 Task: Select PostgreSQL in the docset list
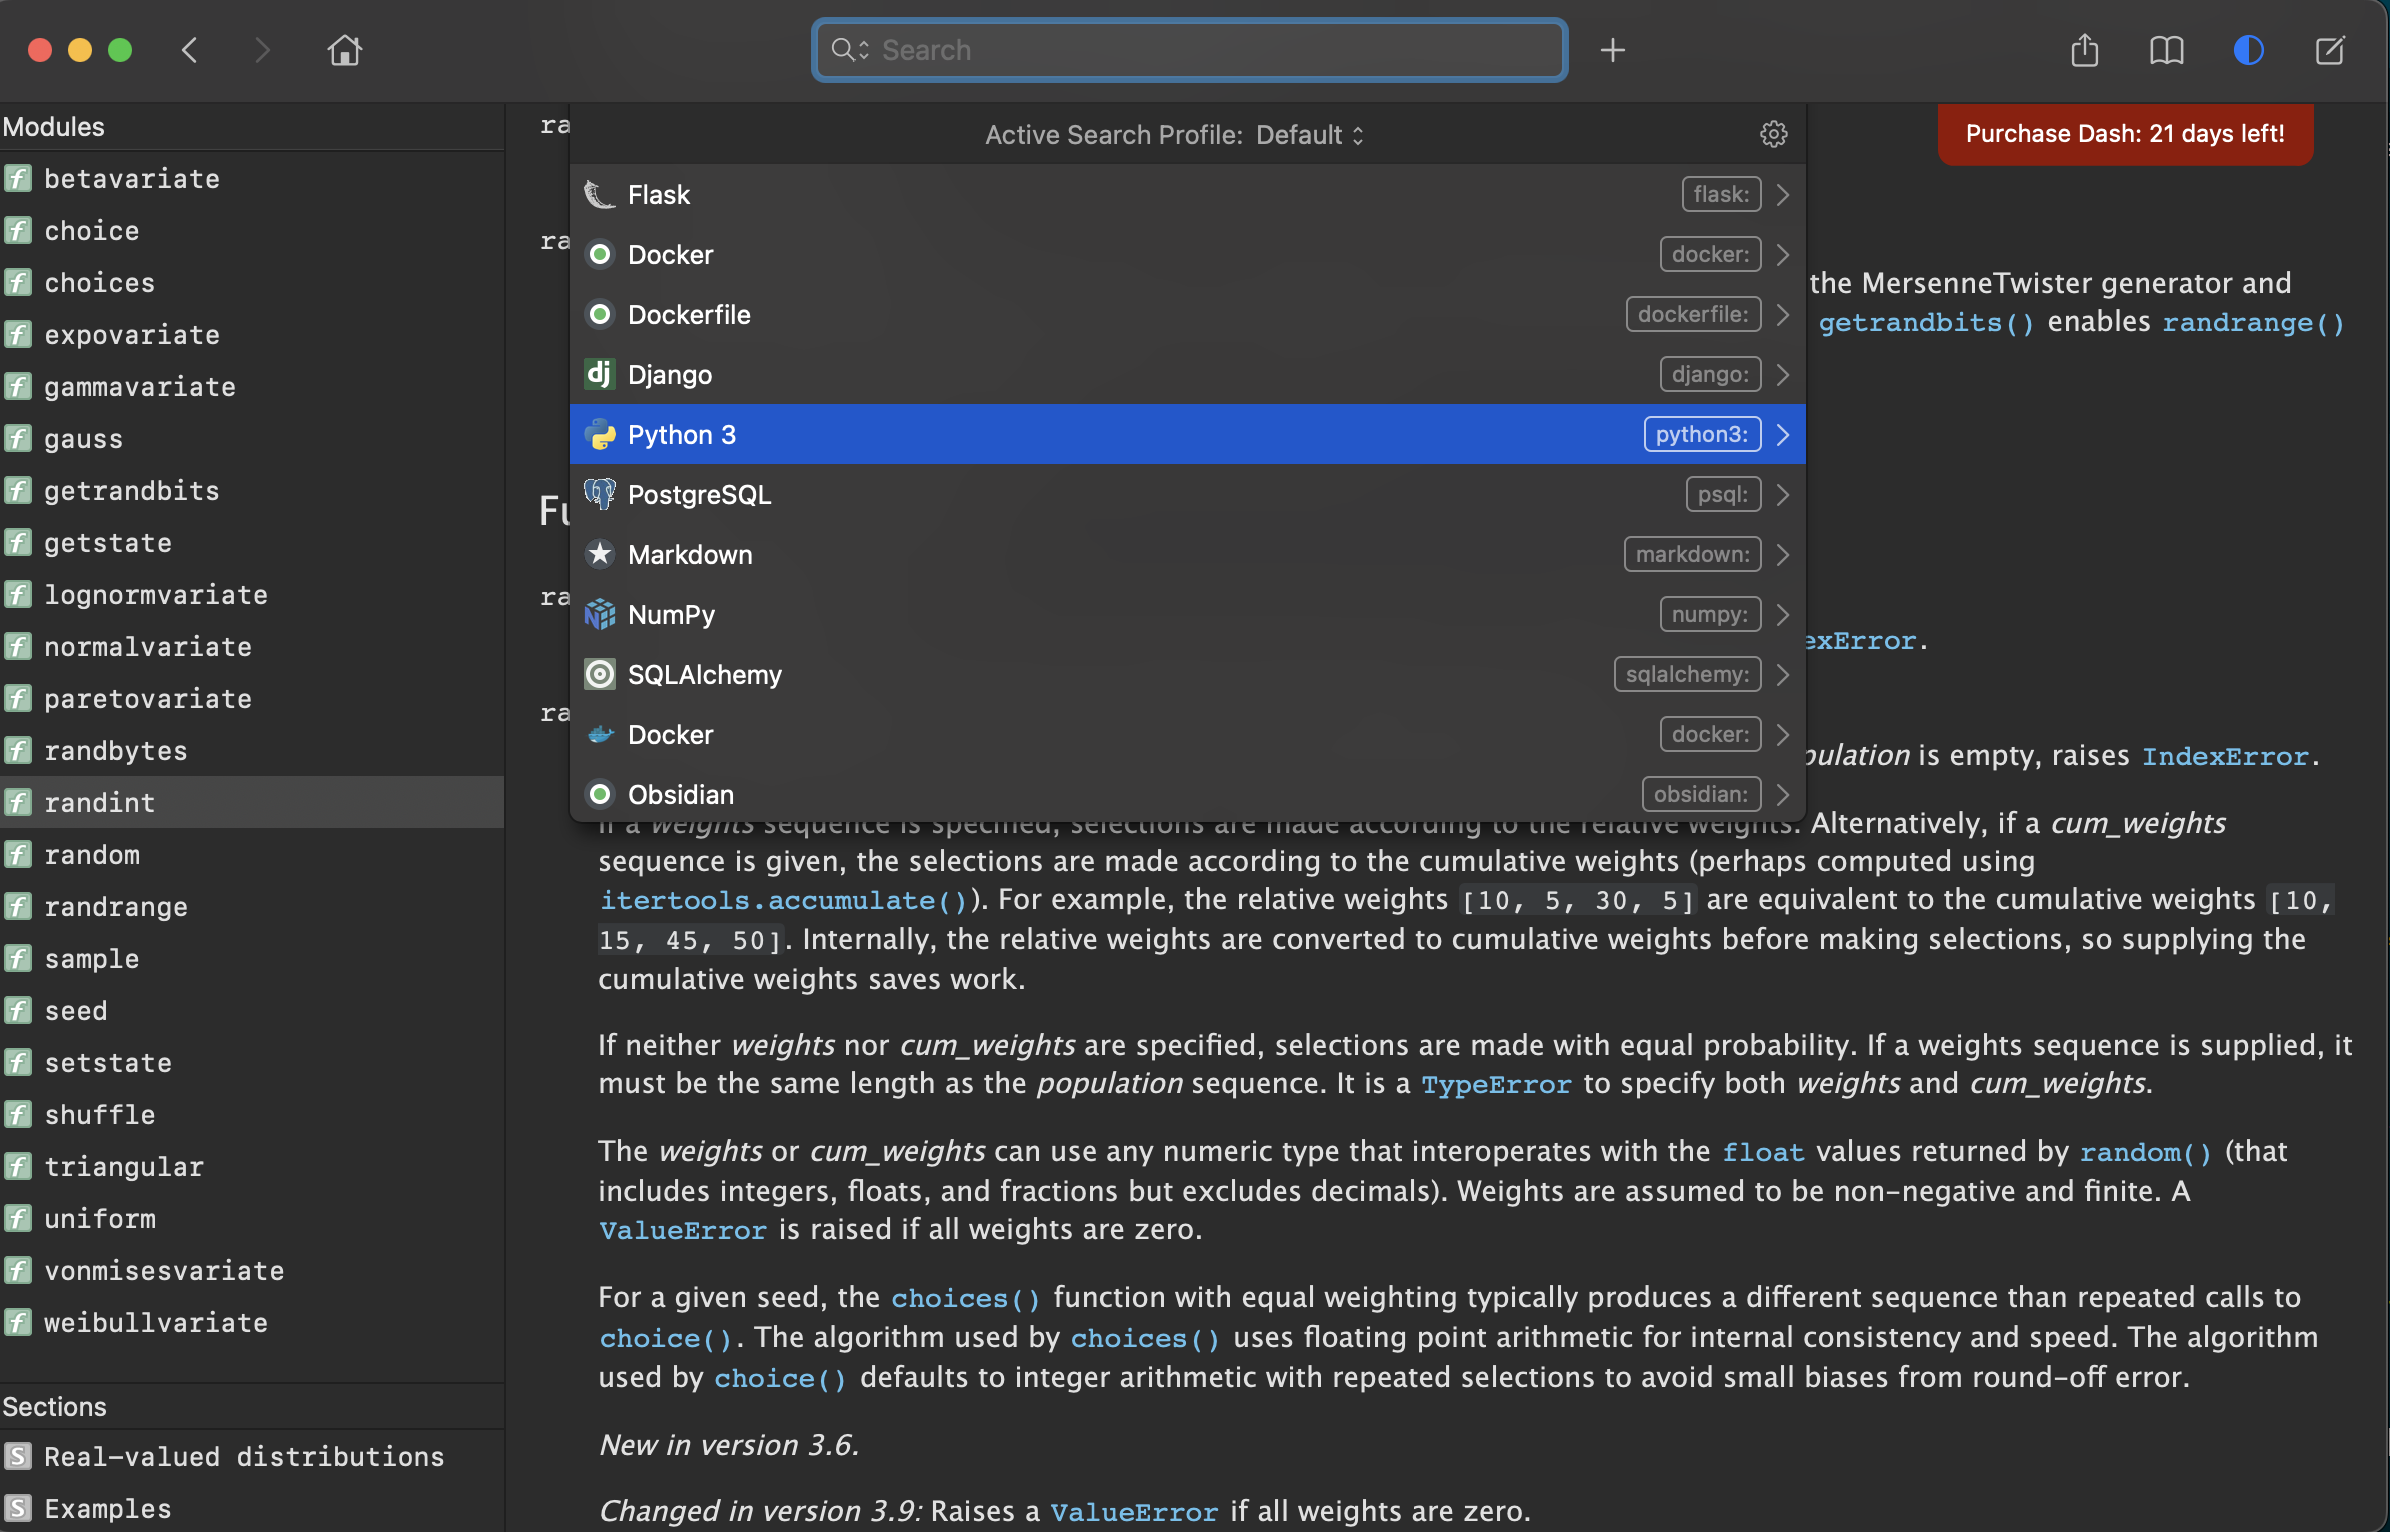tap(699, 495)
